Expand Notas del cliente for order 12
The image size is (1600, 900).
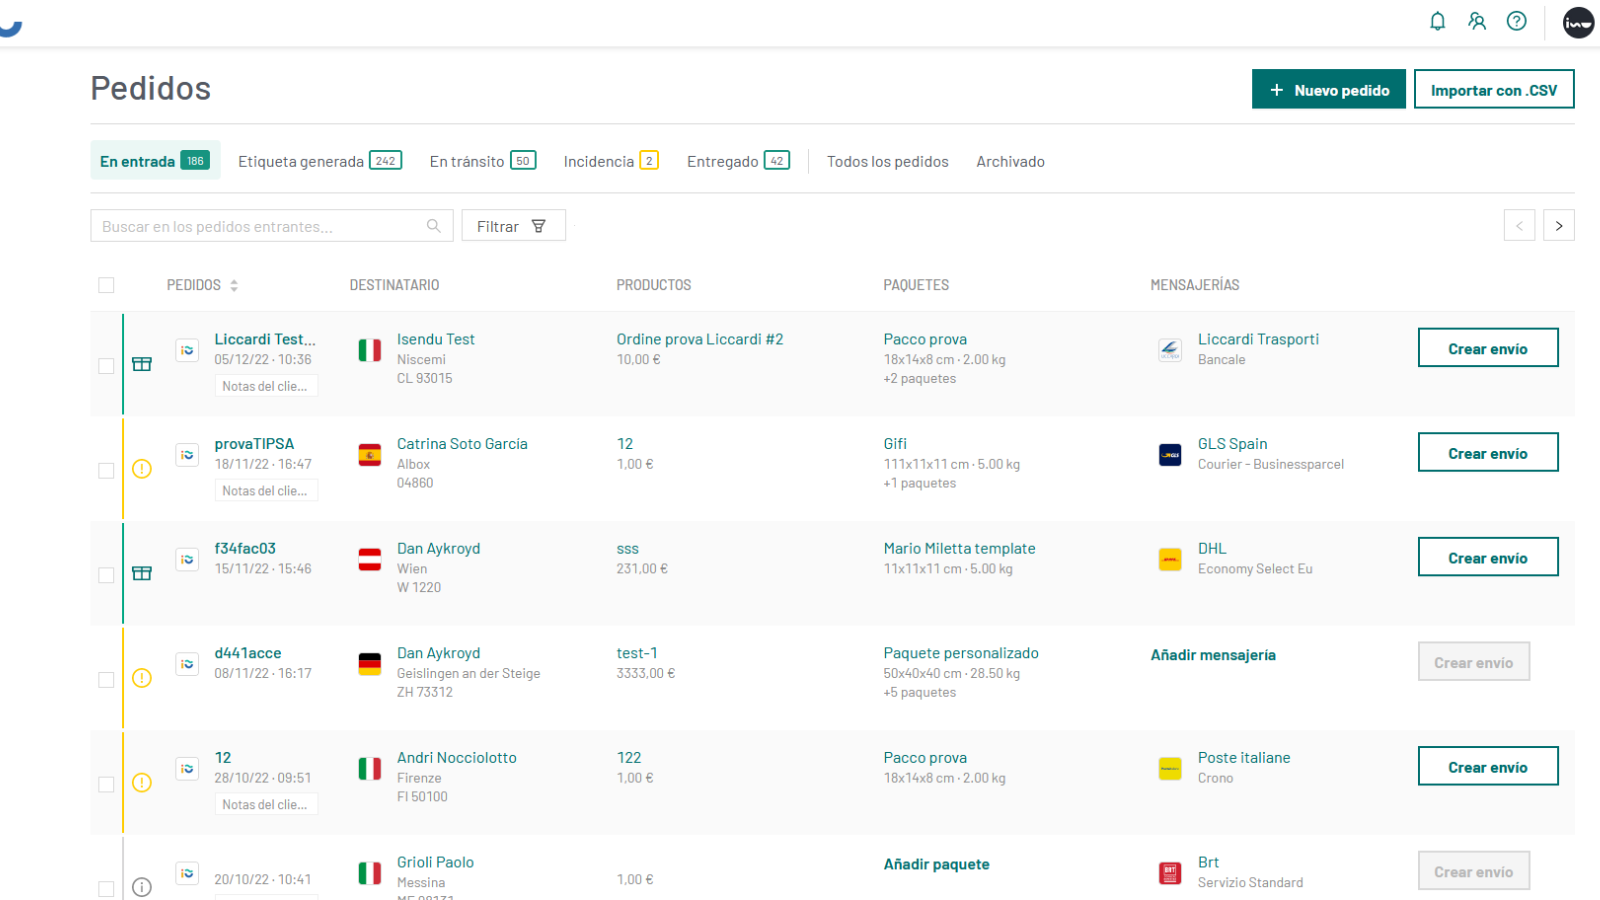266,805
